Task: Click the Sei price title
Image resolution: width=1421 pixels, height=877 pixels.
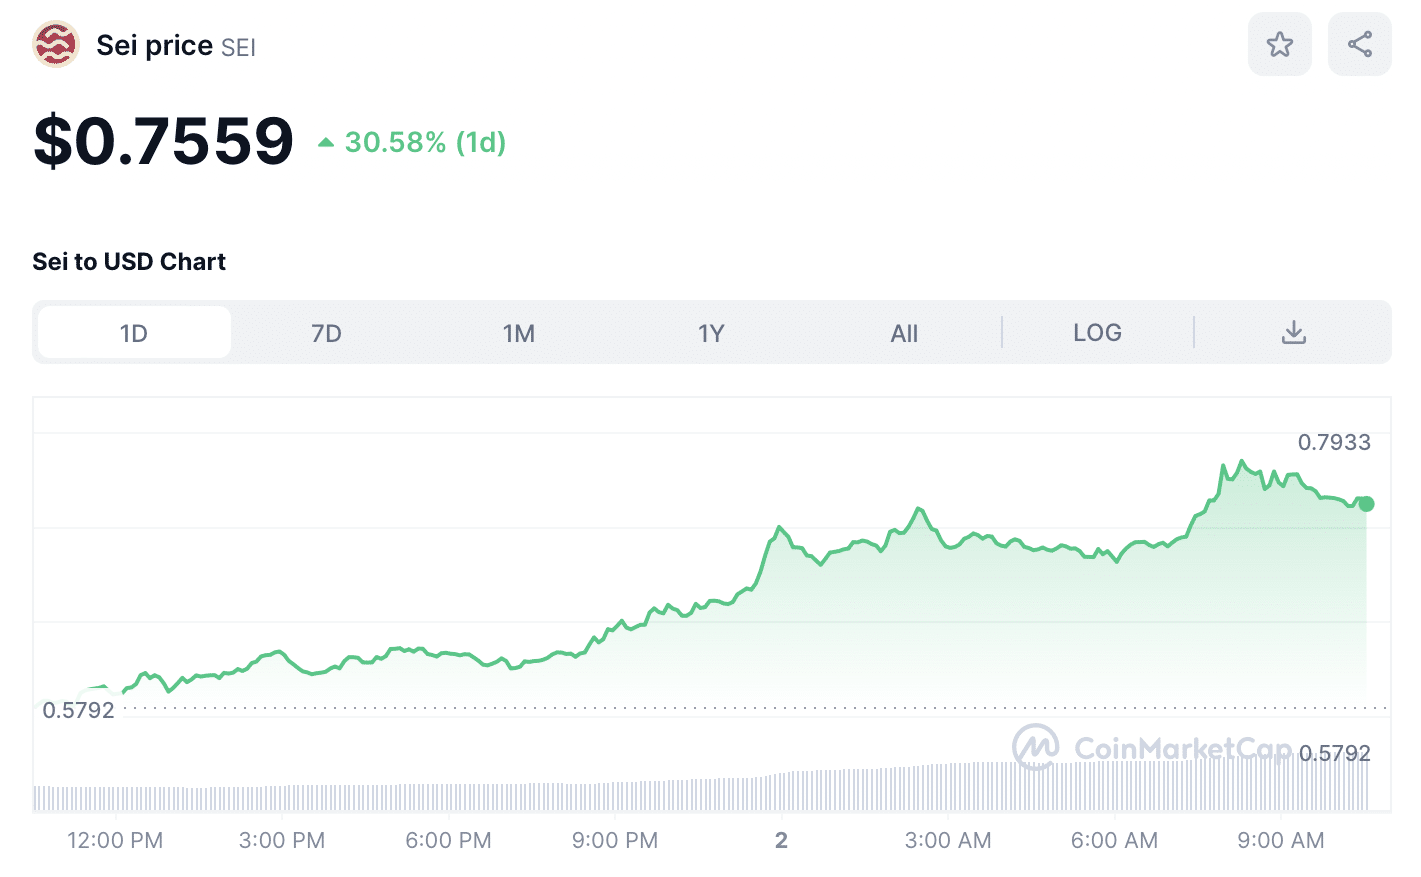Action: coord(154,45)
